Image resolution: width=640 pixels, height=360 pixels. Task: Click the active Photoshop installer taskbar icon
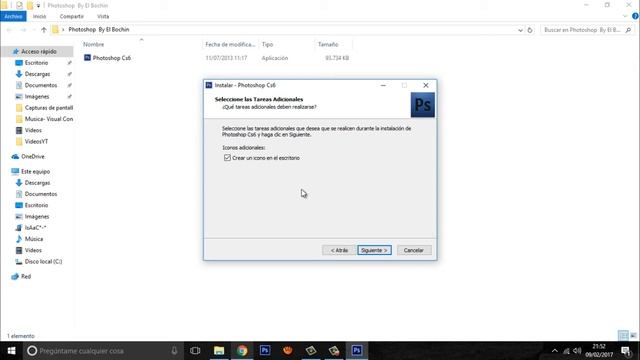click(x=357, y=351)
